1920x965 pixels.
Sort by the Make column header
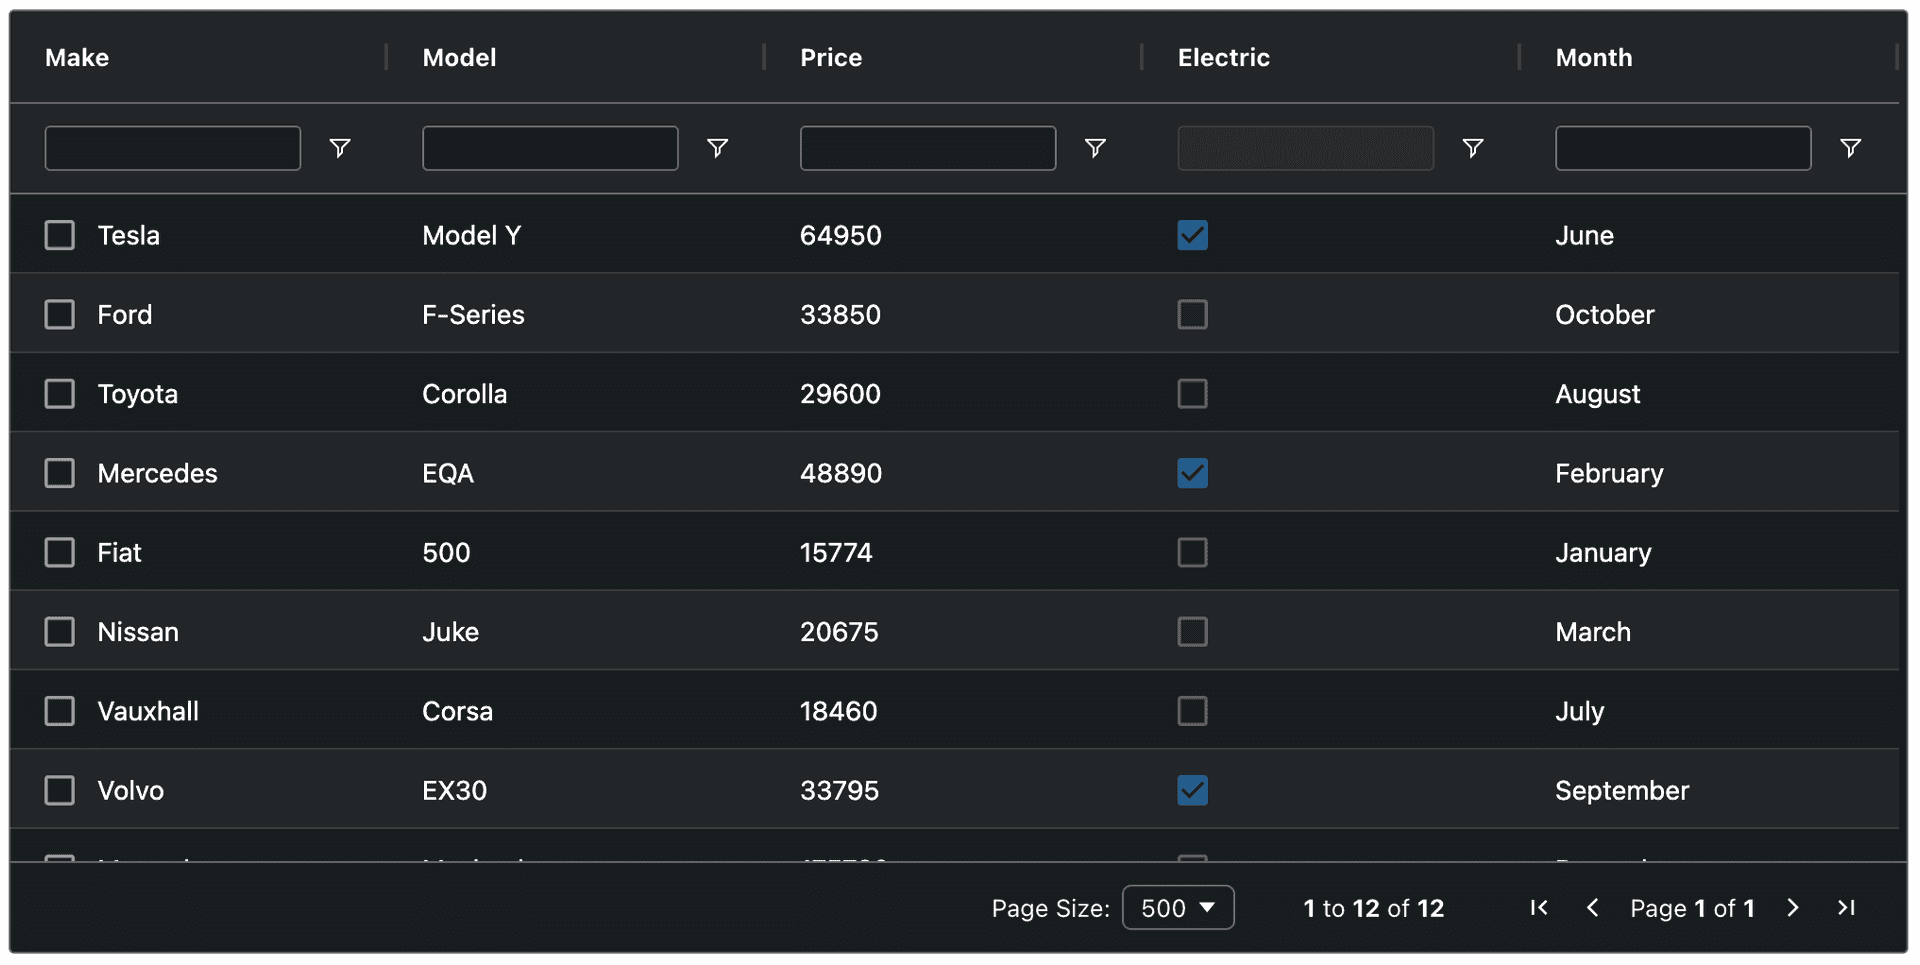77,57
